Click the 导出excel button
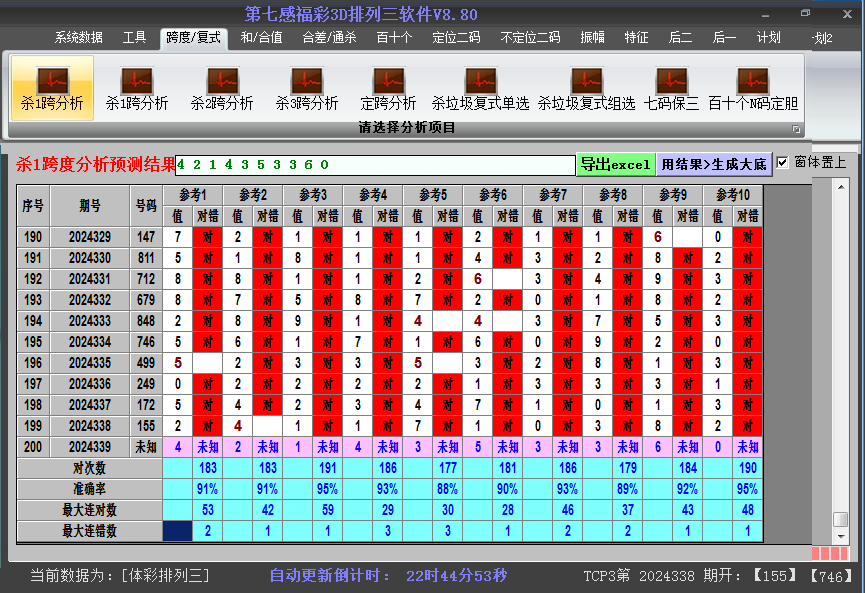Viewport: 865px width, 593px height. coord(616,164)
